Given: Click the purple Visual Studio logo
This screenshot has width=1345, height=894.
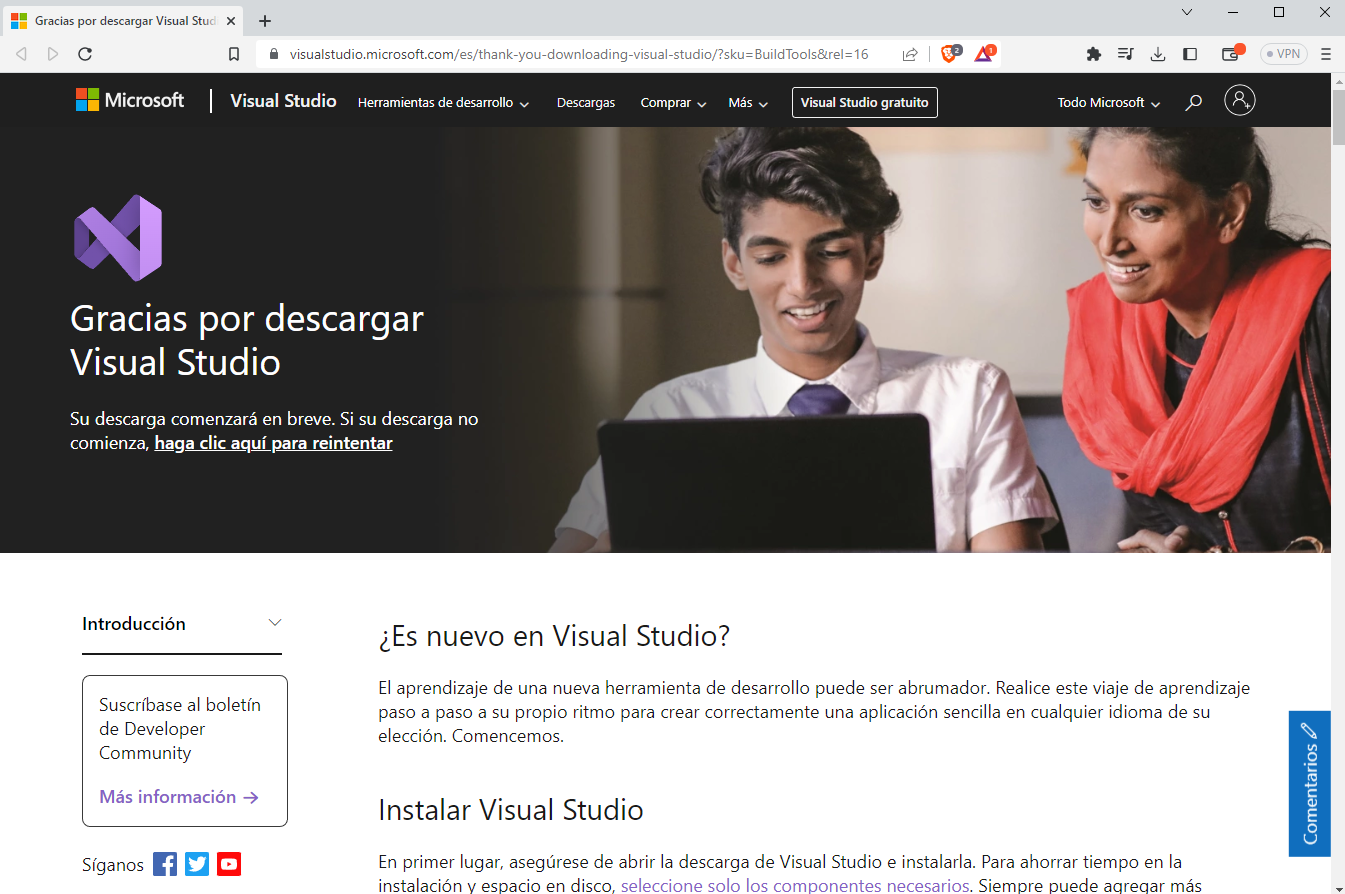Looking at the screenshot, I should pos(118,238).
